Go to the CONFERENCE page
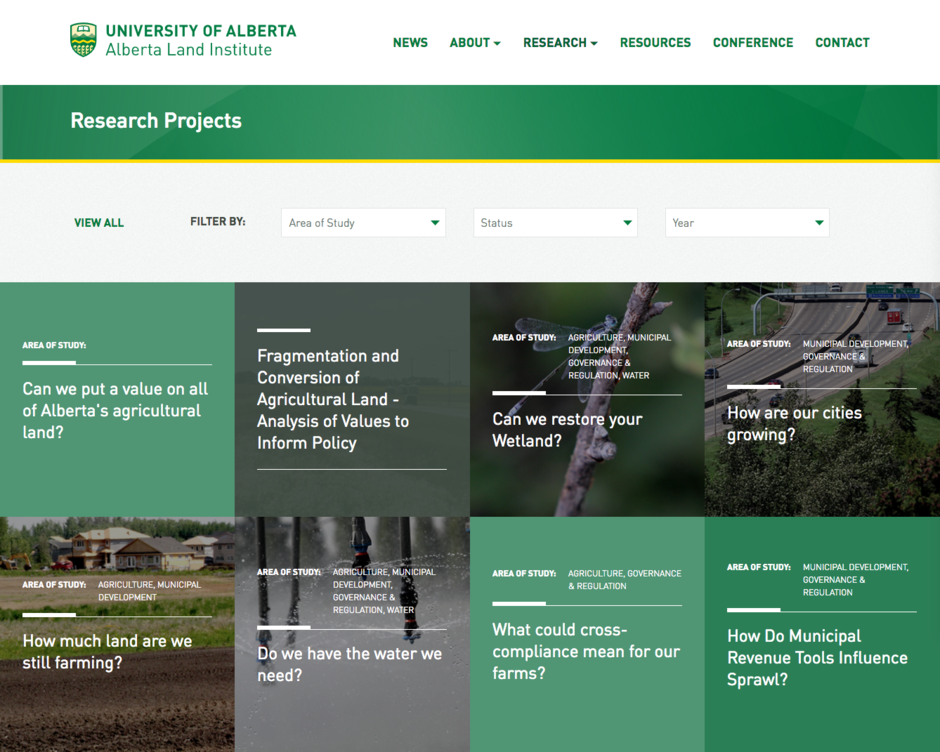Screen dimensions: 940x752 pos(753,43)
